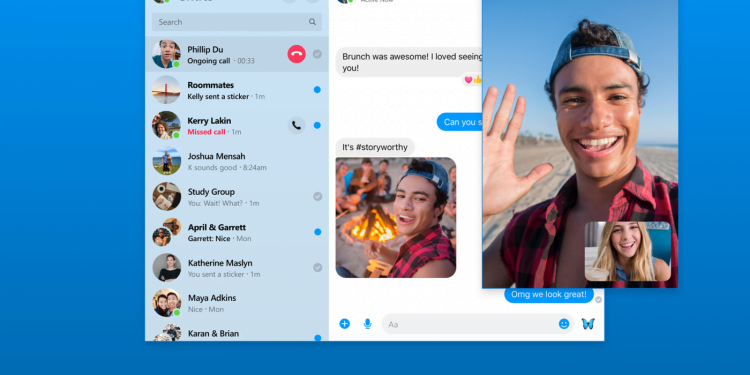Click "Kelly sent a sticker" preview text

click(x=218, y=97)
